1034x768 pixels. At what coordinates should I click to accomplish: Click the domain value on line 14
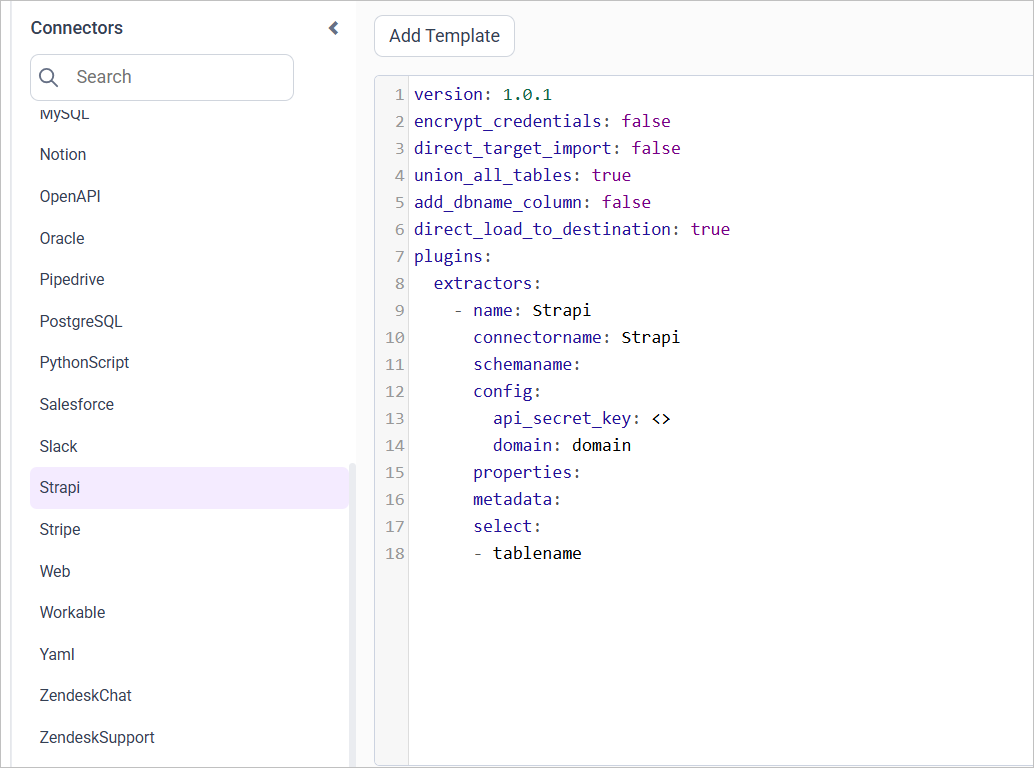pyautogui.click(x=601, y=445)
